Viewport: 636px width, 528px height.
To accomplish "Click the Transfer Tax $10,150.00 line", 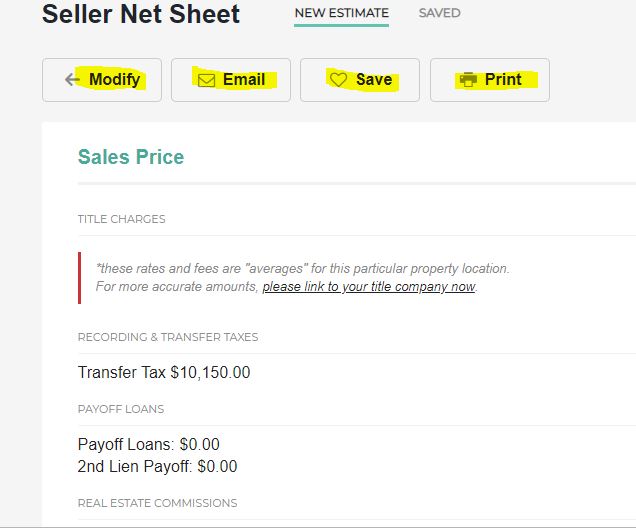I will pos(164,372).
